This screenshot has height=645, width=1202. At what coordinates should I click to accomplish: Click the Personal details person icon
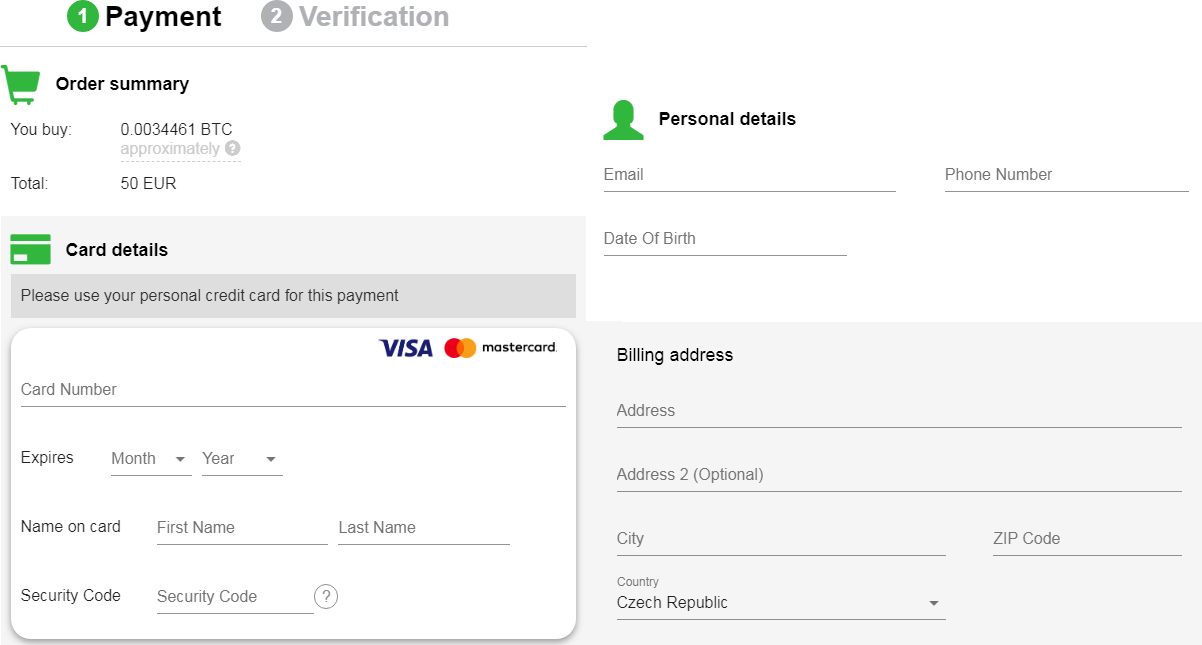pyautogui.click(x=623, y=120)
